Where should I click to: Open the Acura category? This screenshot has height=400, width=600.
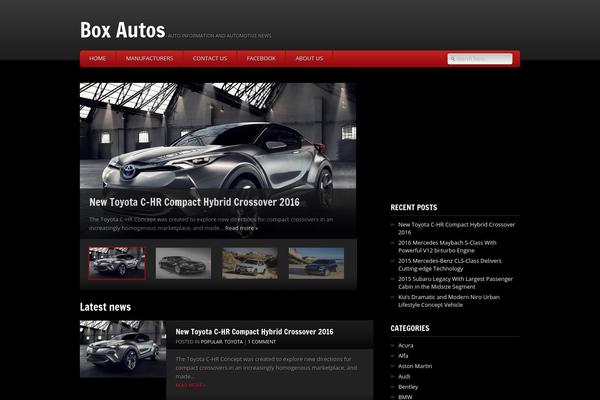click(x=406, y=345)
